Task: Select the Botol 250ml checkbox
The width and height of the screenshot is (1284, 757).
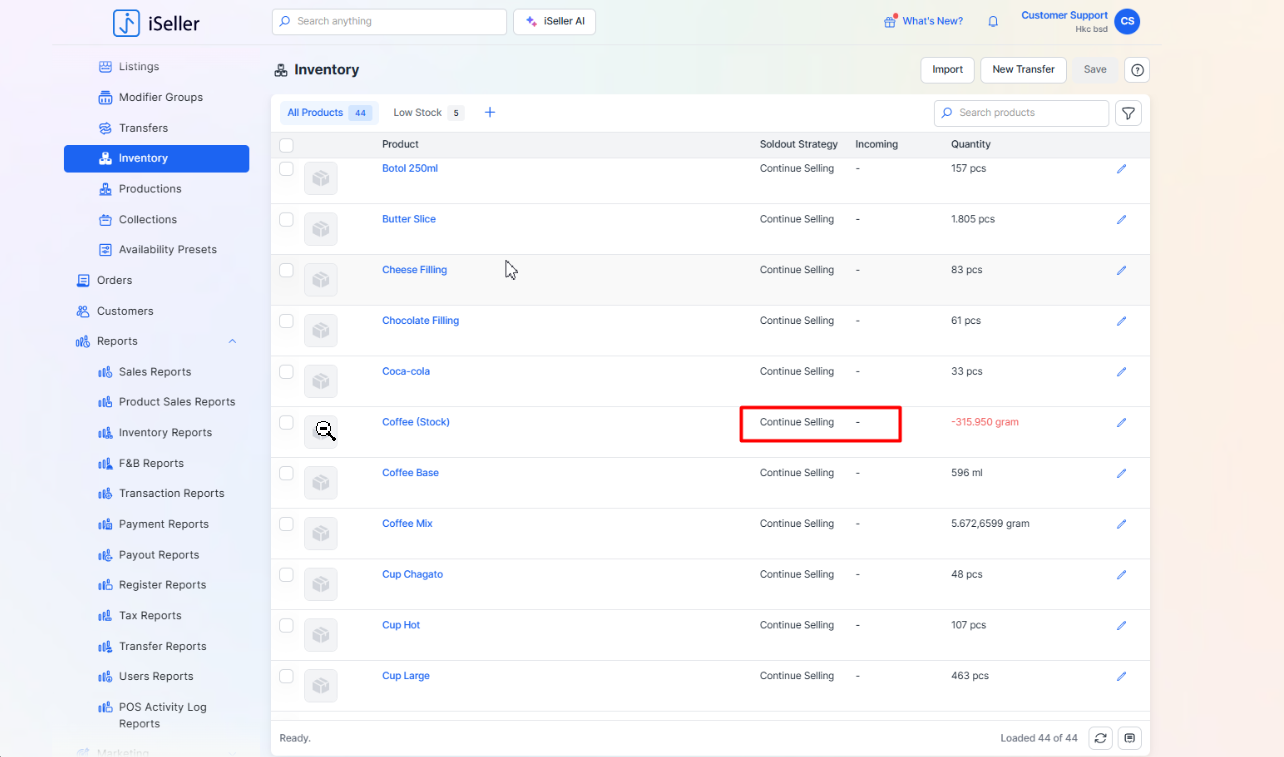Action: click(286, 169)
